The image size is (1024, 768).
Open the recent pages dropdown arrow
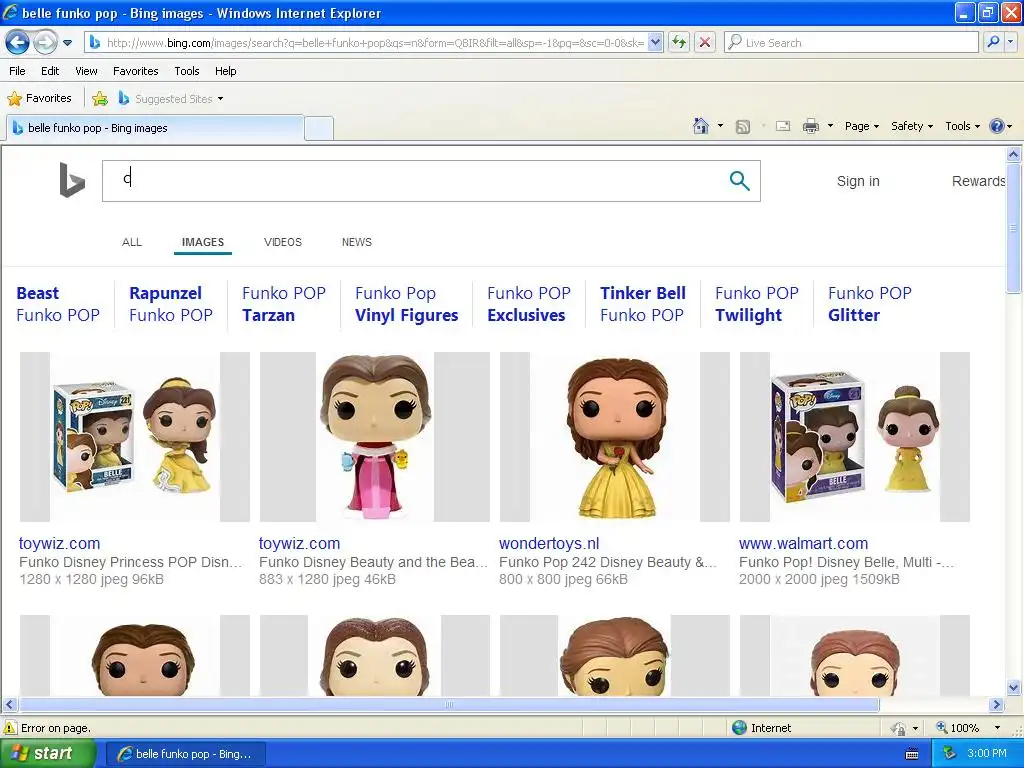(67, 43)
